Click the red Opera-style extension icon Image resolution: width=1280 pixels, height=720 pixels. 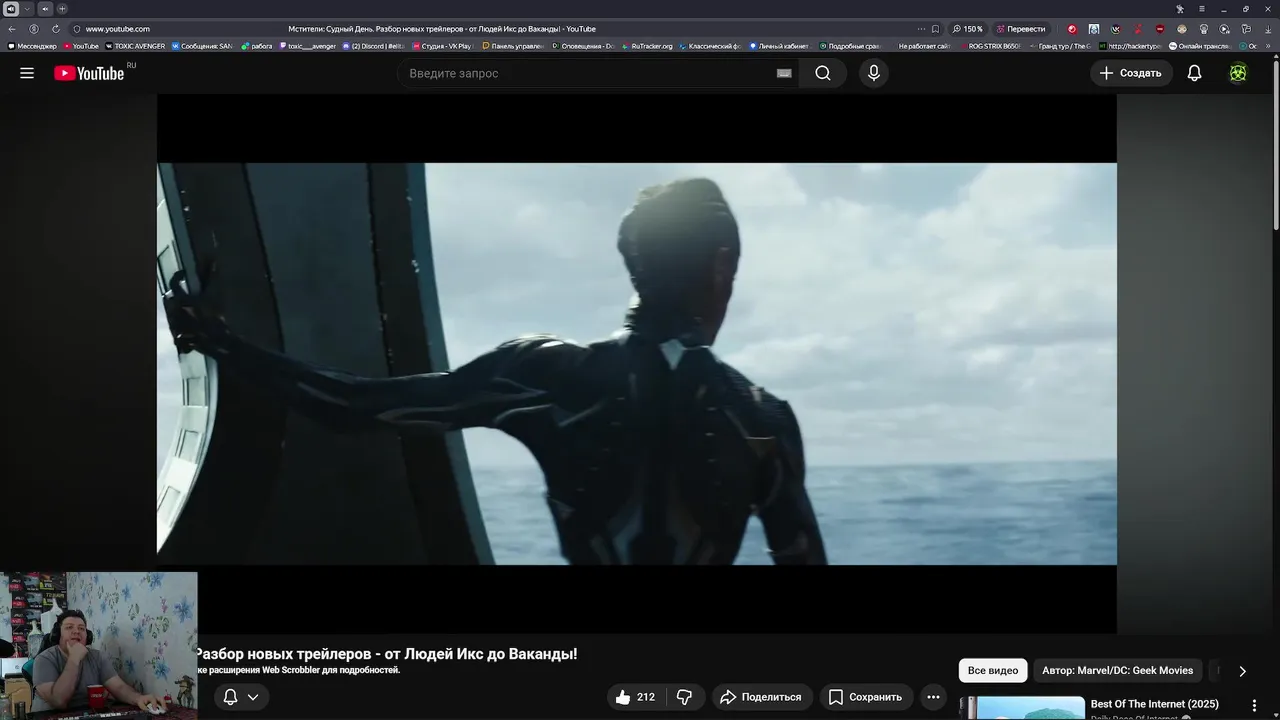(1072, 29)
